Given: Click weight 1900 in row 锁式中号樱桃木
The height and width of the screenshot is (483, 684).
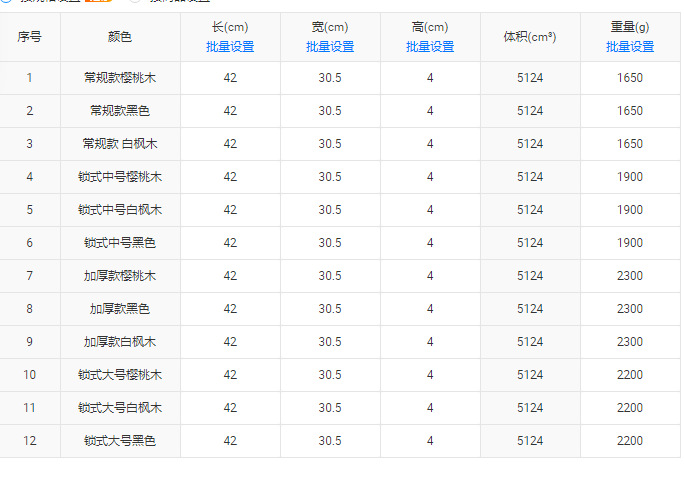Looking at the screenshot, I should (x=629, y=177).
